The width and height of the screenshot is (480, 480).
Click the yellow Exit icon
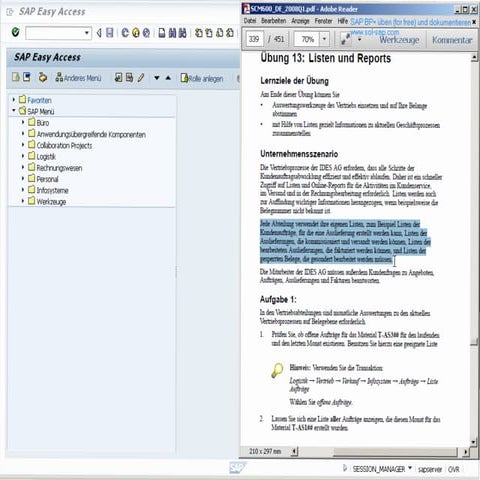pyautogui.click(x=136, y=33)
